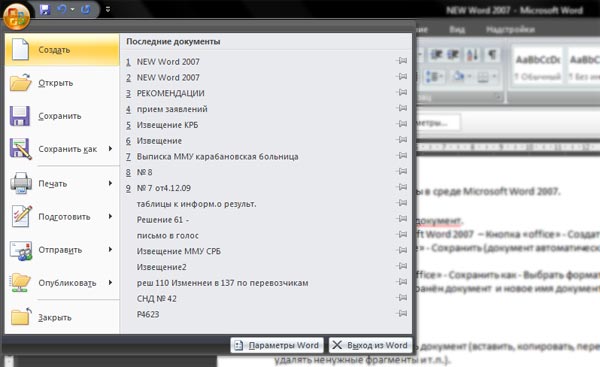Expand the Отправить submenu arrow
Image resolution: width=600 pixels, height=367 pixels.
coord(111,250)
